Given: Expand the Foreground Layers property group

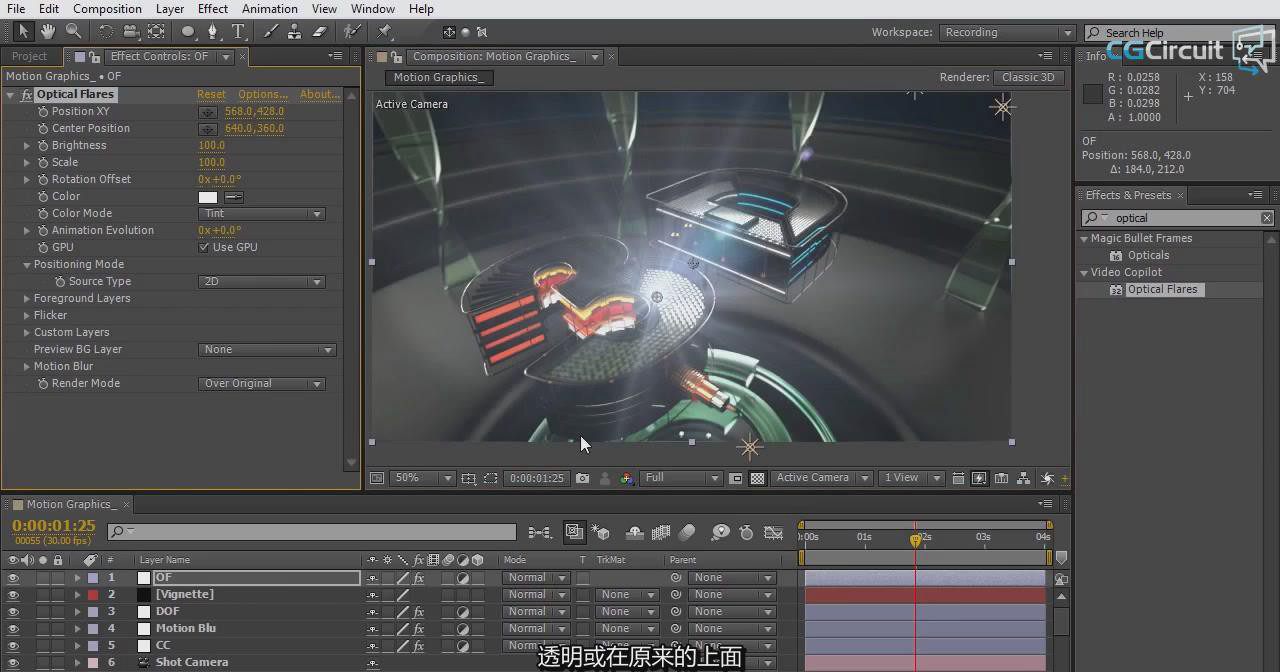Looking at the screenshot, I should coord(27,298).
